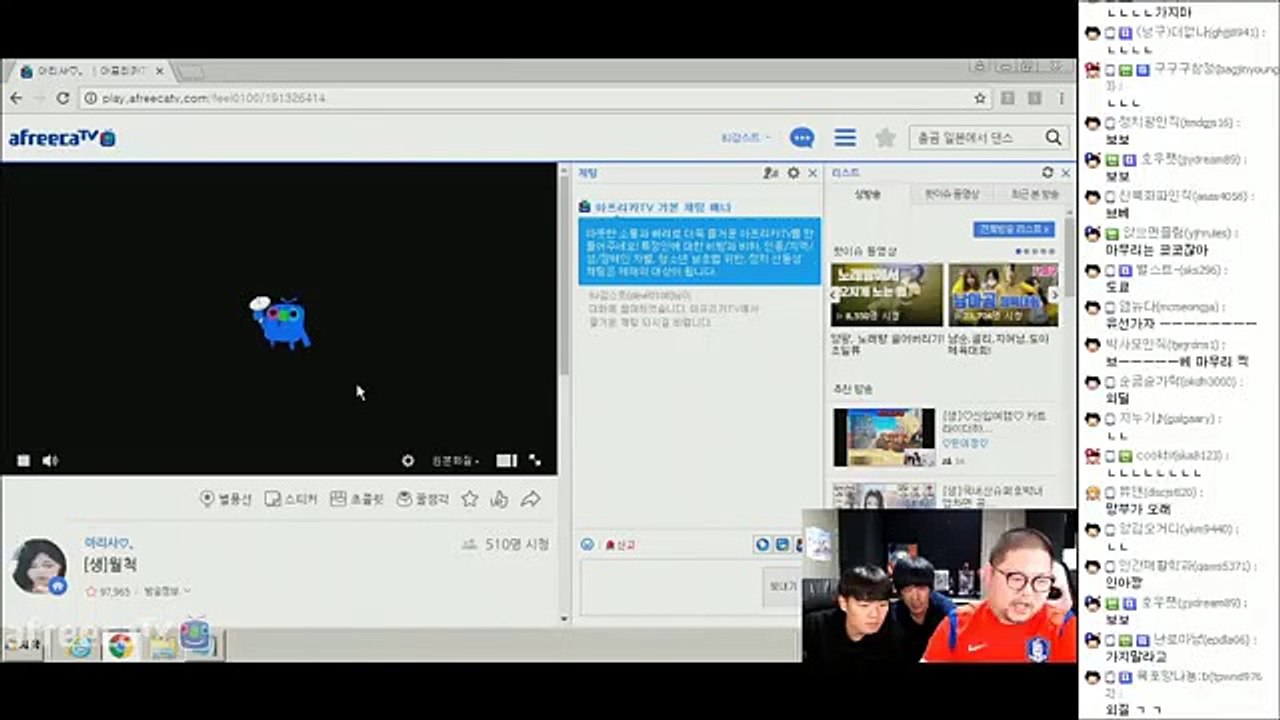
Task: Go back with browser back arrow
Action: (16, 98)
